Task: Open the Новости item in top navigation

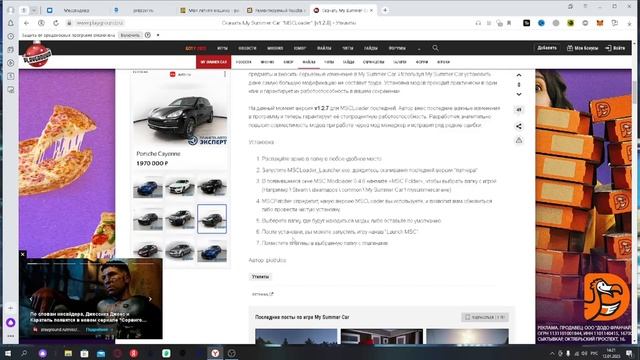Action: click(247, 48)
